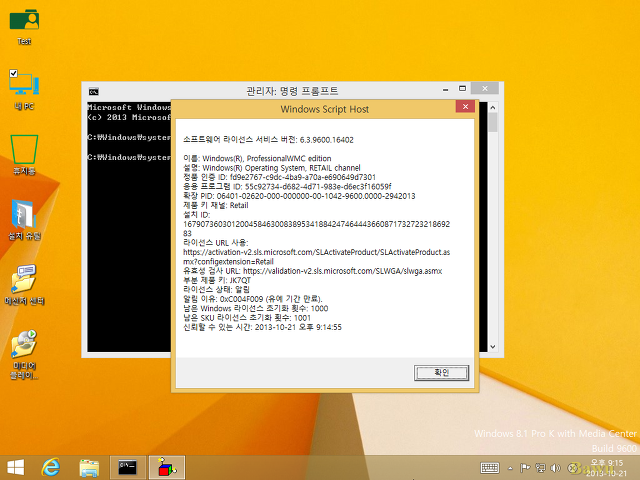640x480 pixels.
Task: Click the Command Prompt system menu icon
Action: (x=93, y=91)
